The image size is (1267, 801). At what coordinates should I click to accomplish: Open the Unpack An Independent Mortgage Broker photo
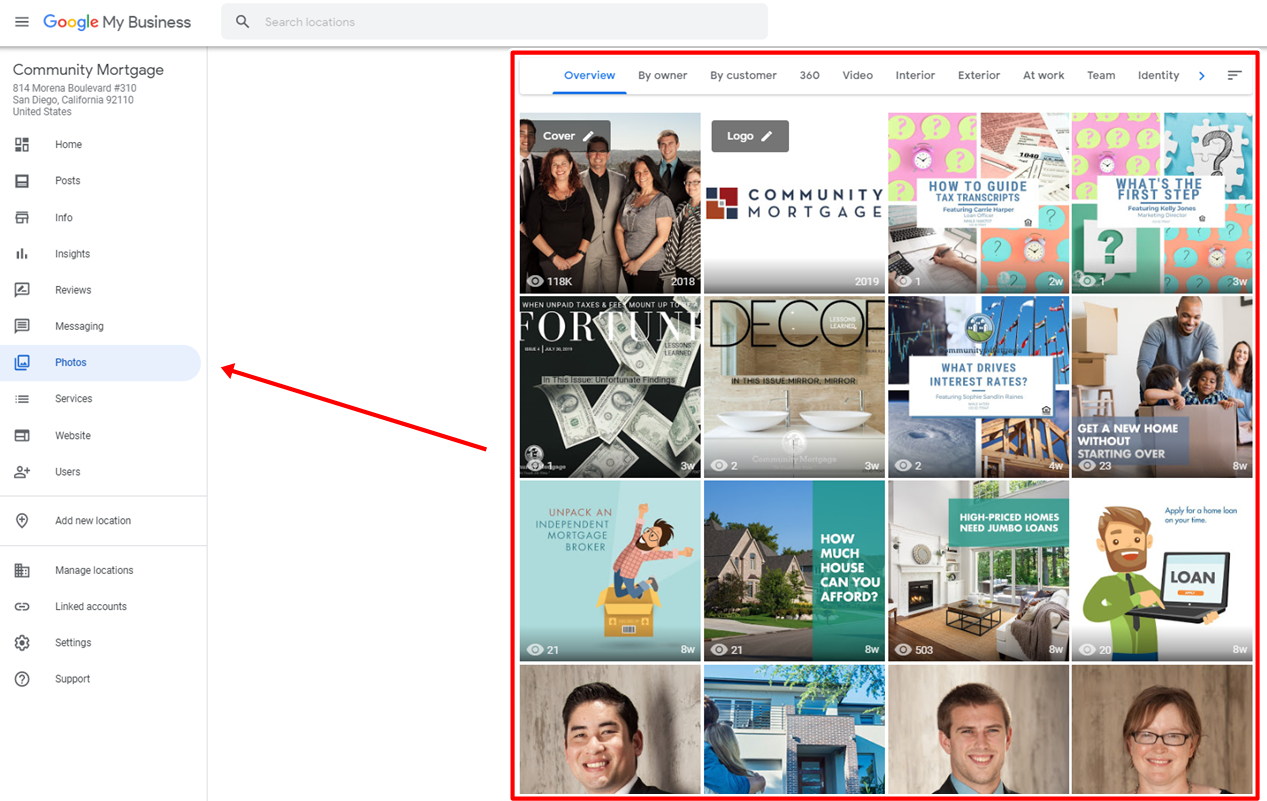[x=610, y=571]
